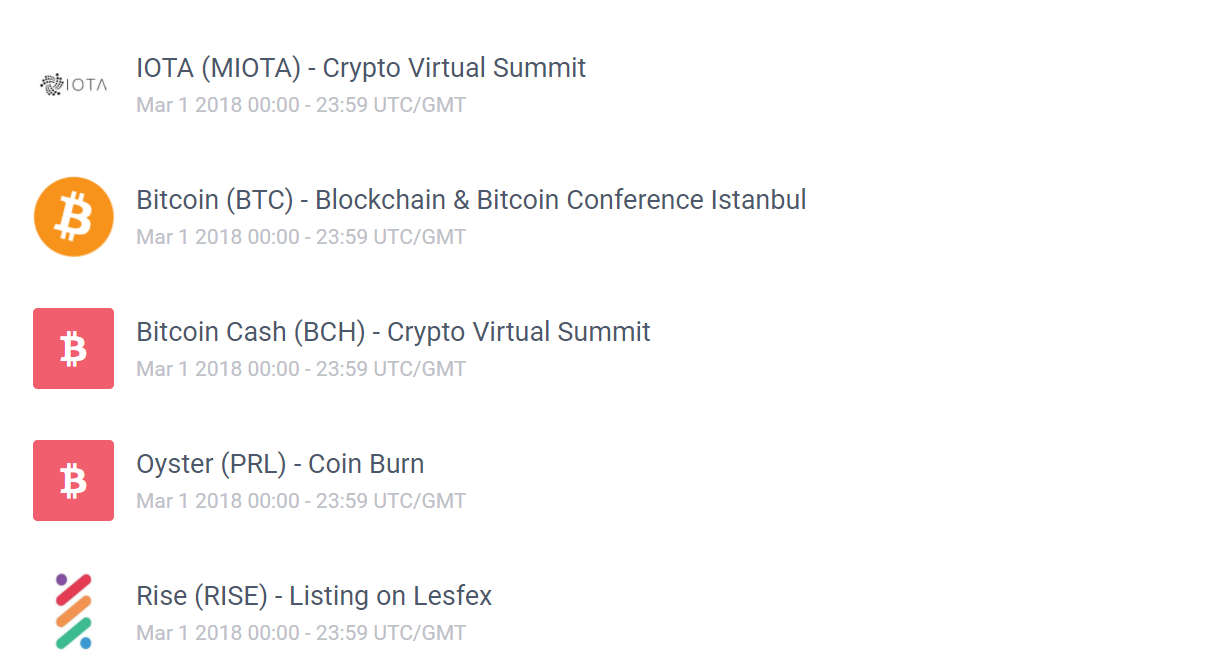The height and width of the screenshot is (669, 1220).
Task: Click the orange Bitcoin logo icon
Action: click(73, 217)
